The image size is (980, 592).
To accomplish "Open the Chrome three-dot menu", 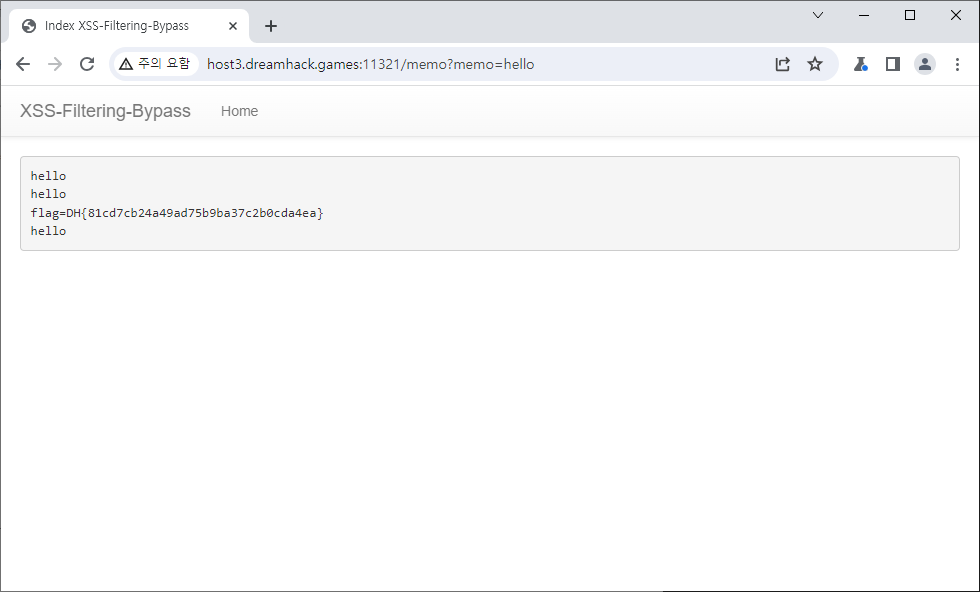I will (957, 64).
